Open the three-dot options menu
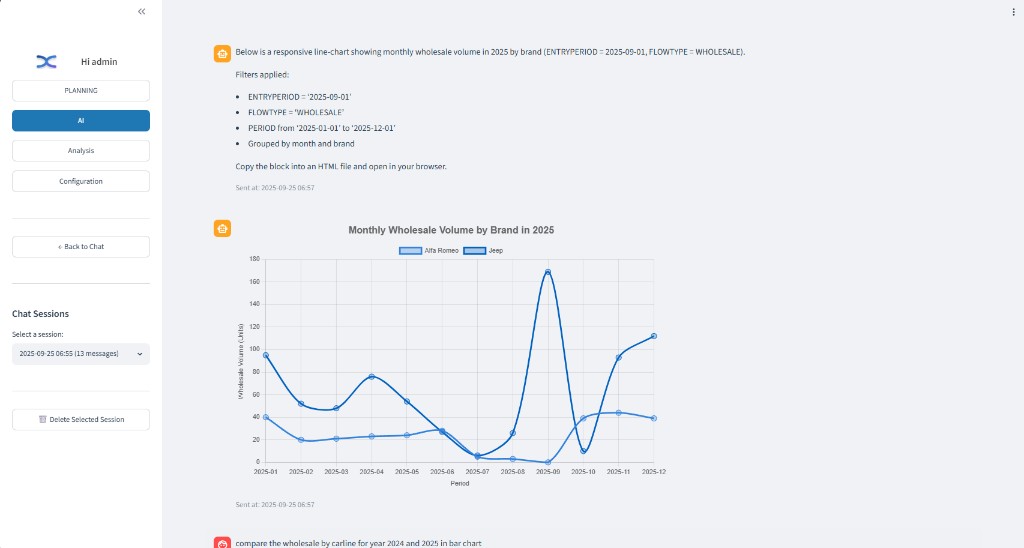Screen dimensions: 1024x548 (x=1013, y=12)
